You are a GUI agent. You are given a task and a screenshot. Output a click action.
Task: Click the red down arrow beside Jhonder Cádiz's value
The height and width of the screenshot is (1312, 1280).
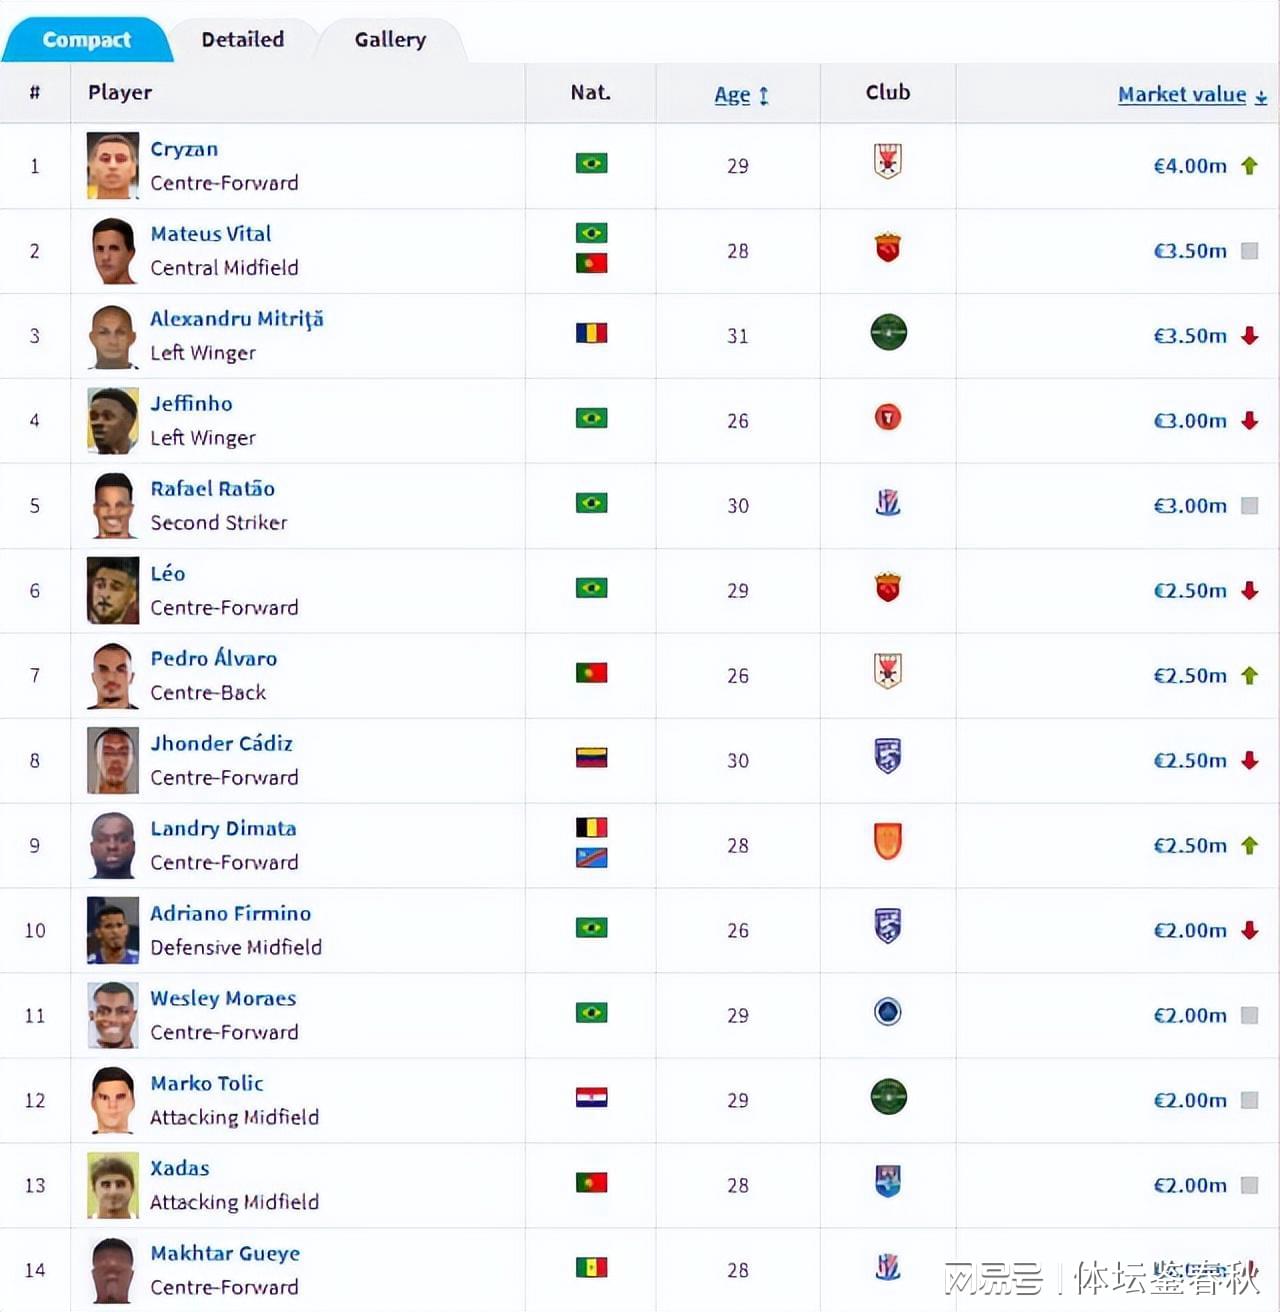click(x=1249, y=761)
